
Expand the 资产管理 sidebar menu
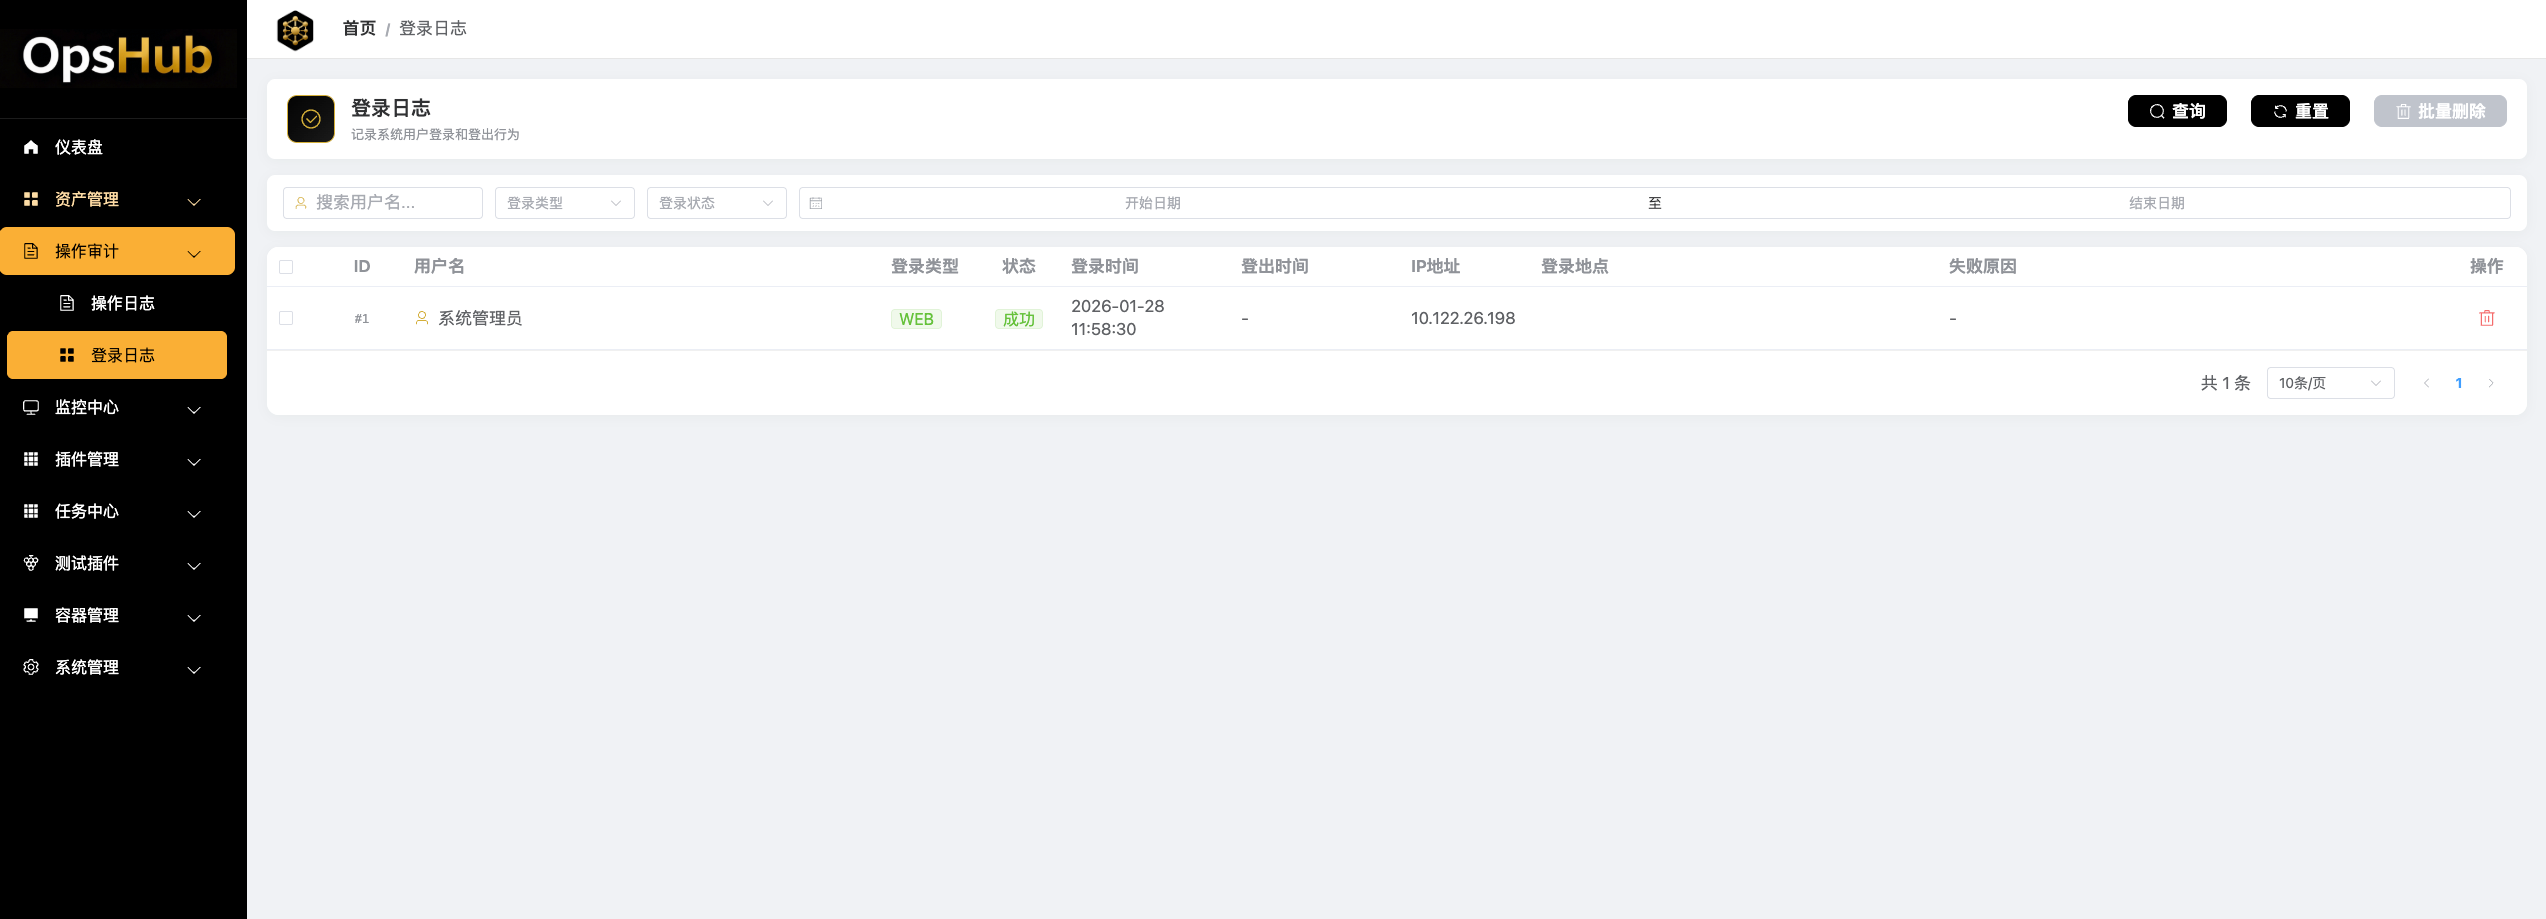point(117,199)
